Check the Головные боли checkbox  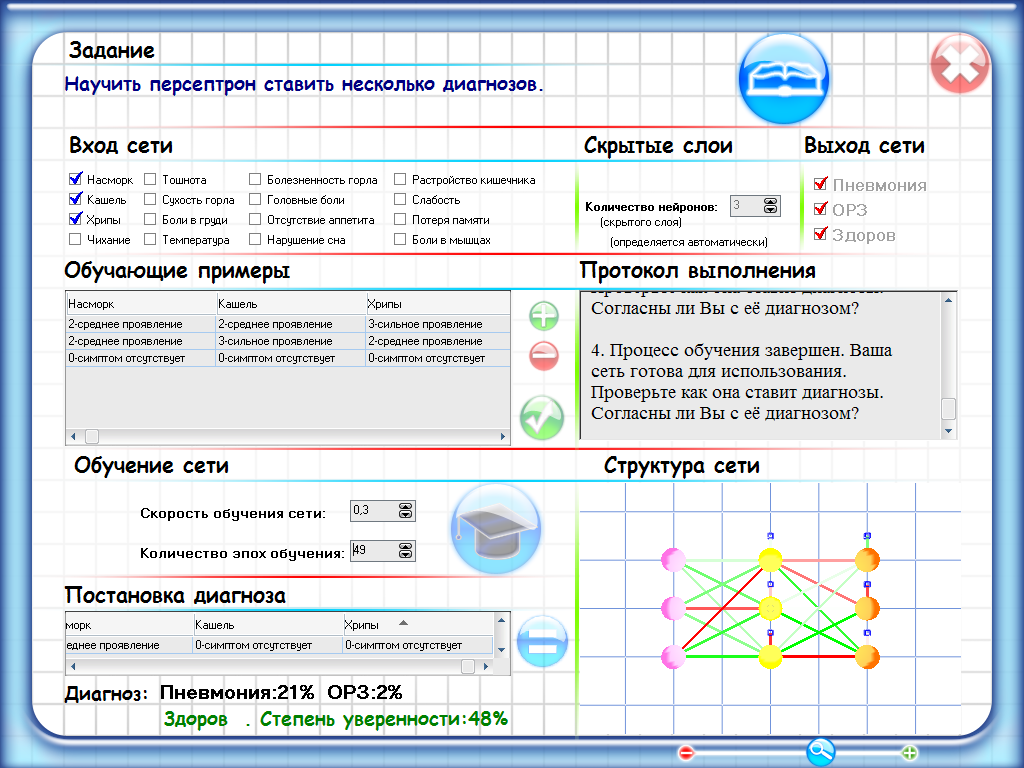pyautogui.click(x=256, y=200)
